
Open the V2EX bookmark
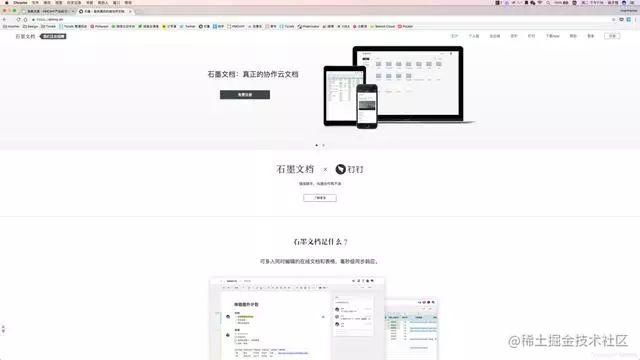pyautogui.click(x=344, y=26)
